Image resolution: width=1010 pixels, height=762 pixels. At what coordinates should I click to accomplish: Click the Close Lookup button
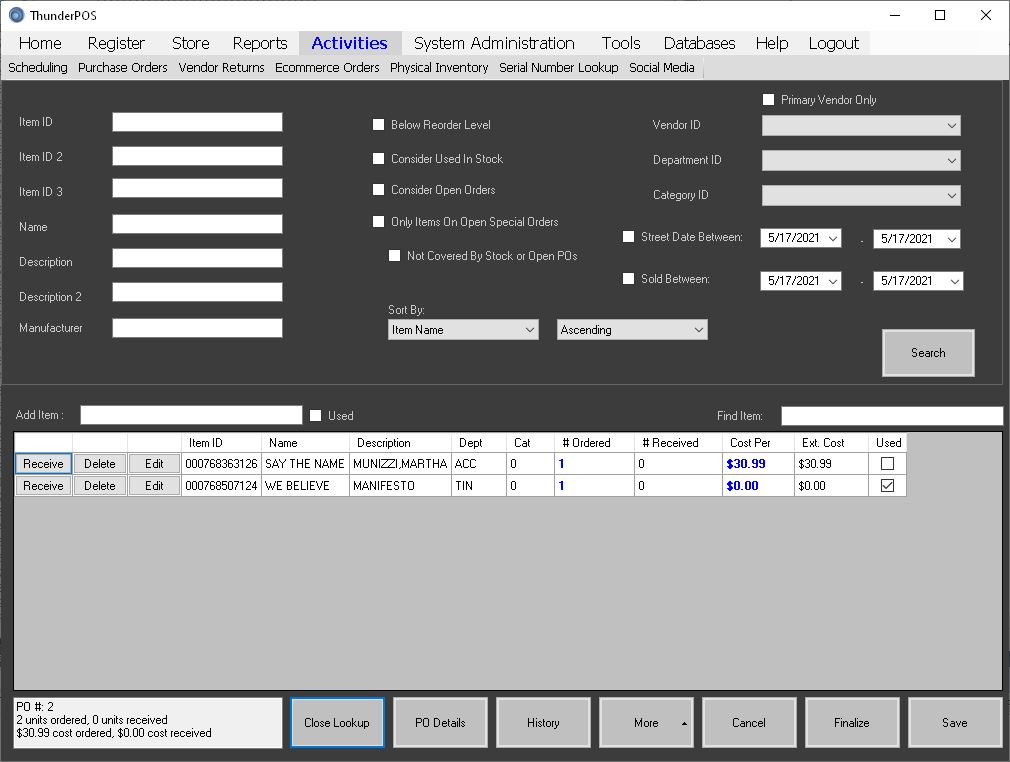[x=337, y=723]
